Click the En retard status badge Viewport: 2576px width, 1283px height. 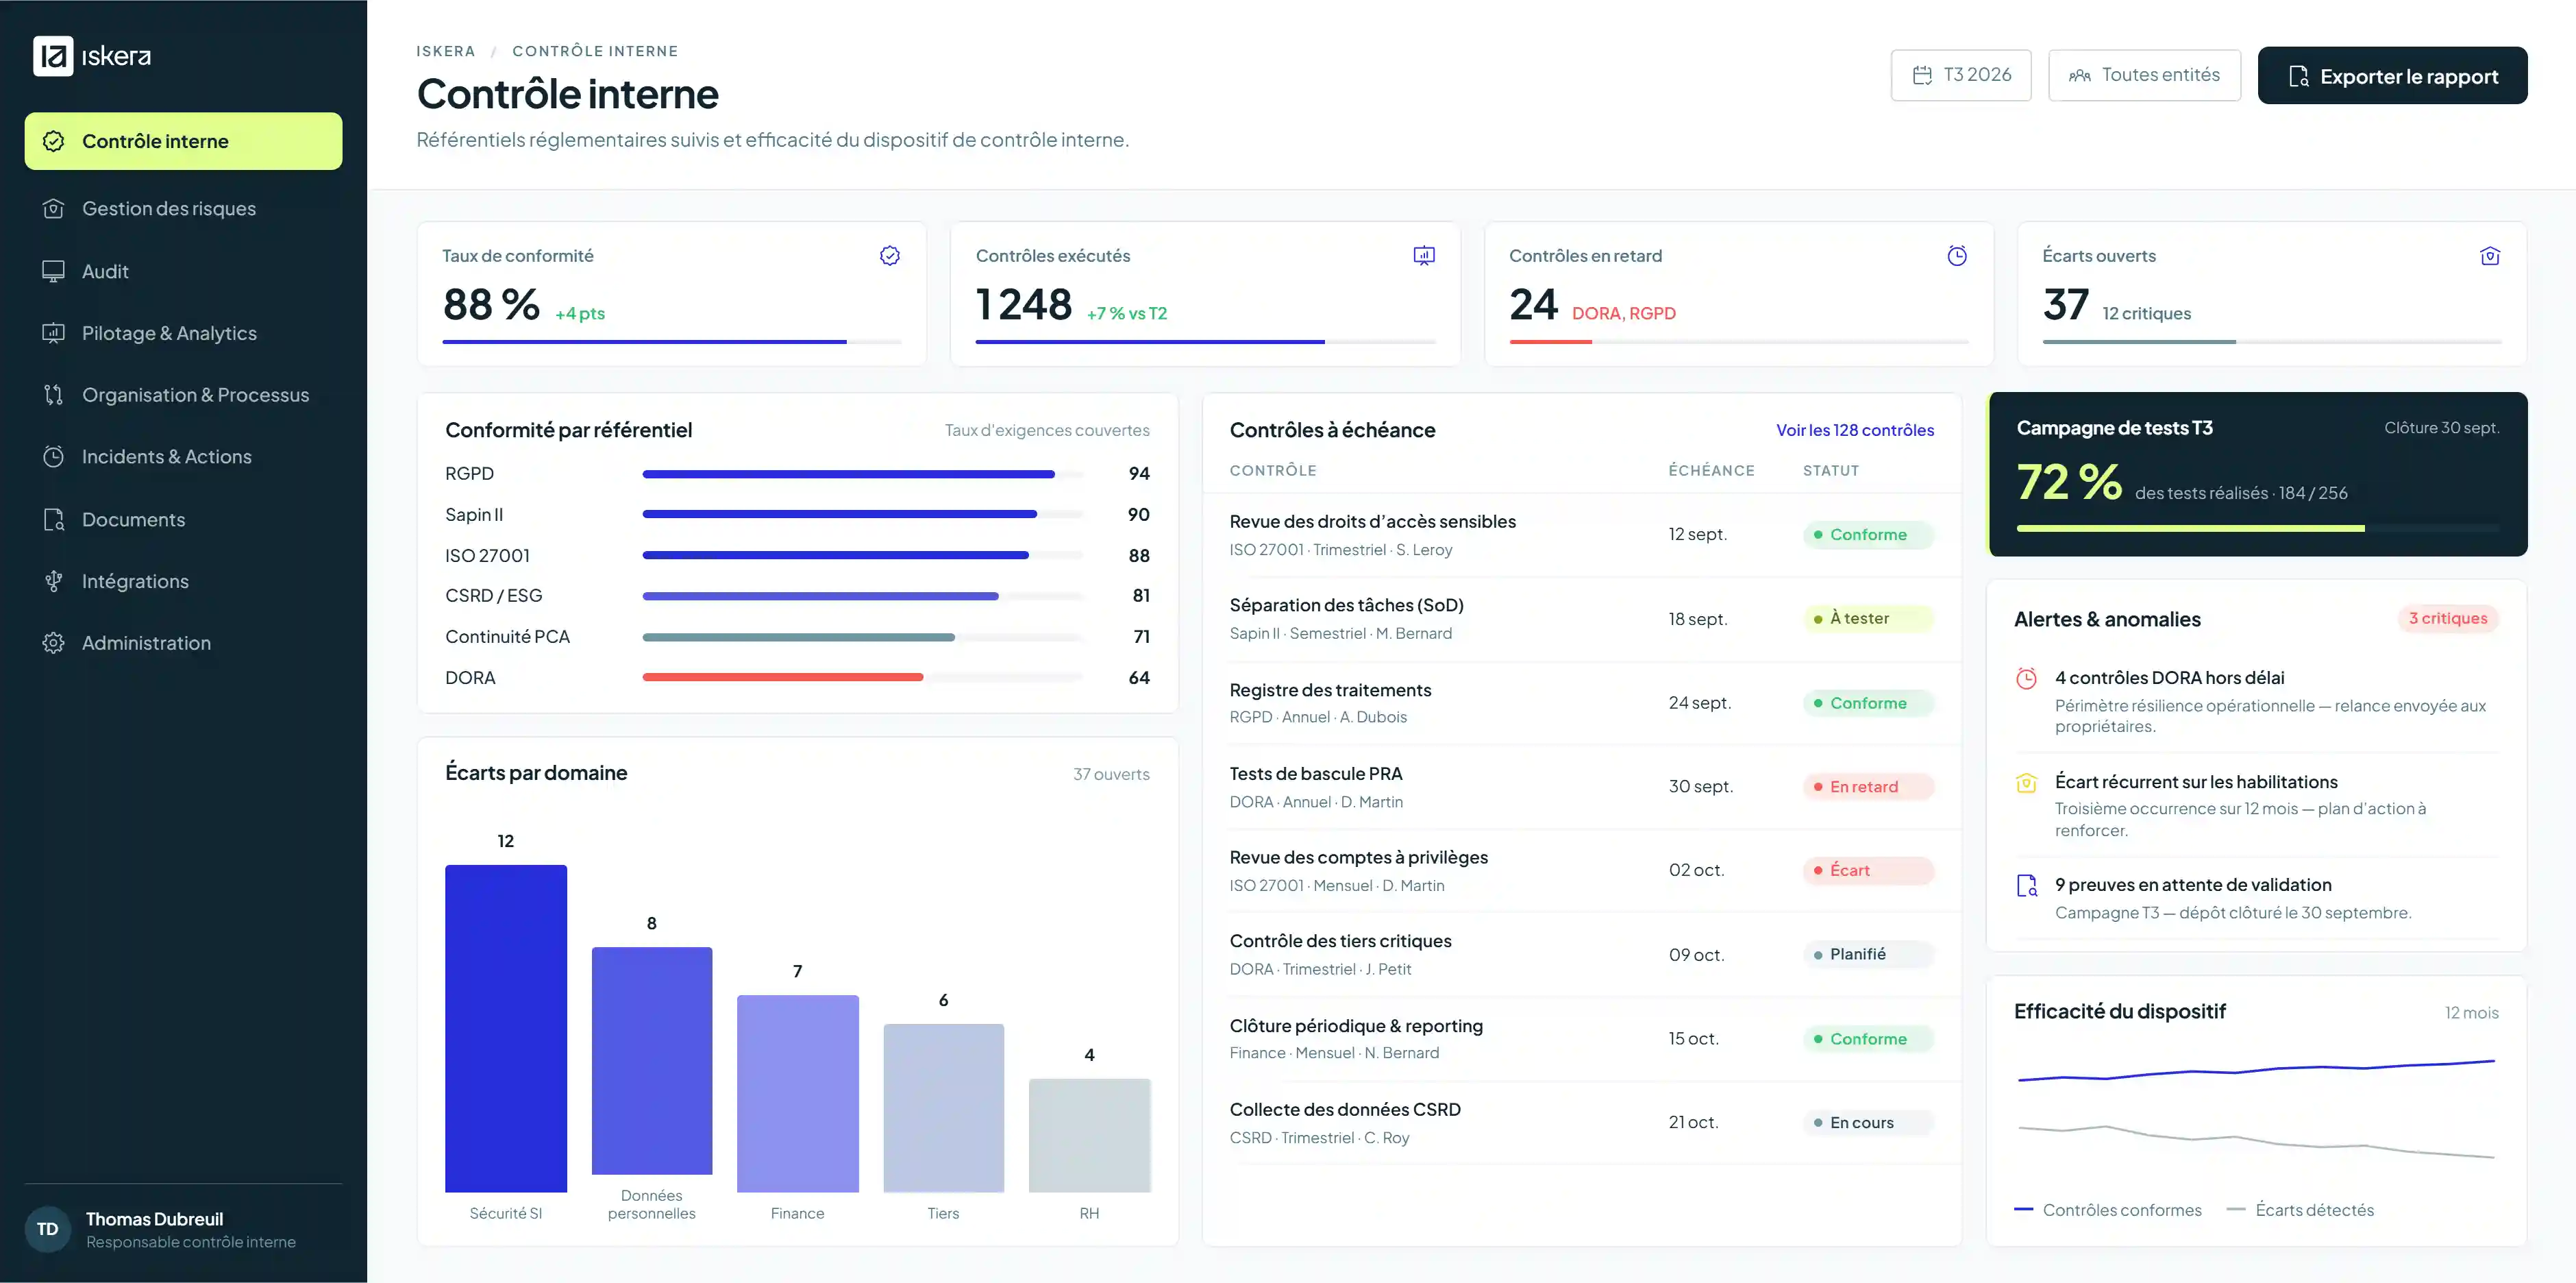[1868, 787]
